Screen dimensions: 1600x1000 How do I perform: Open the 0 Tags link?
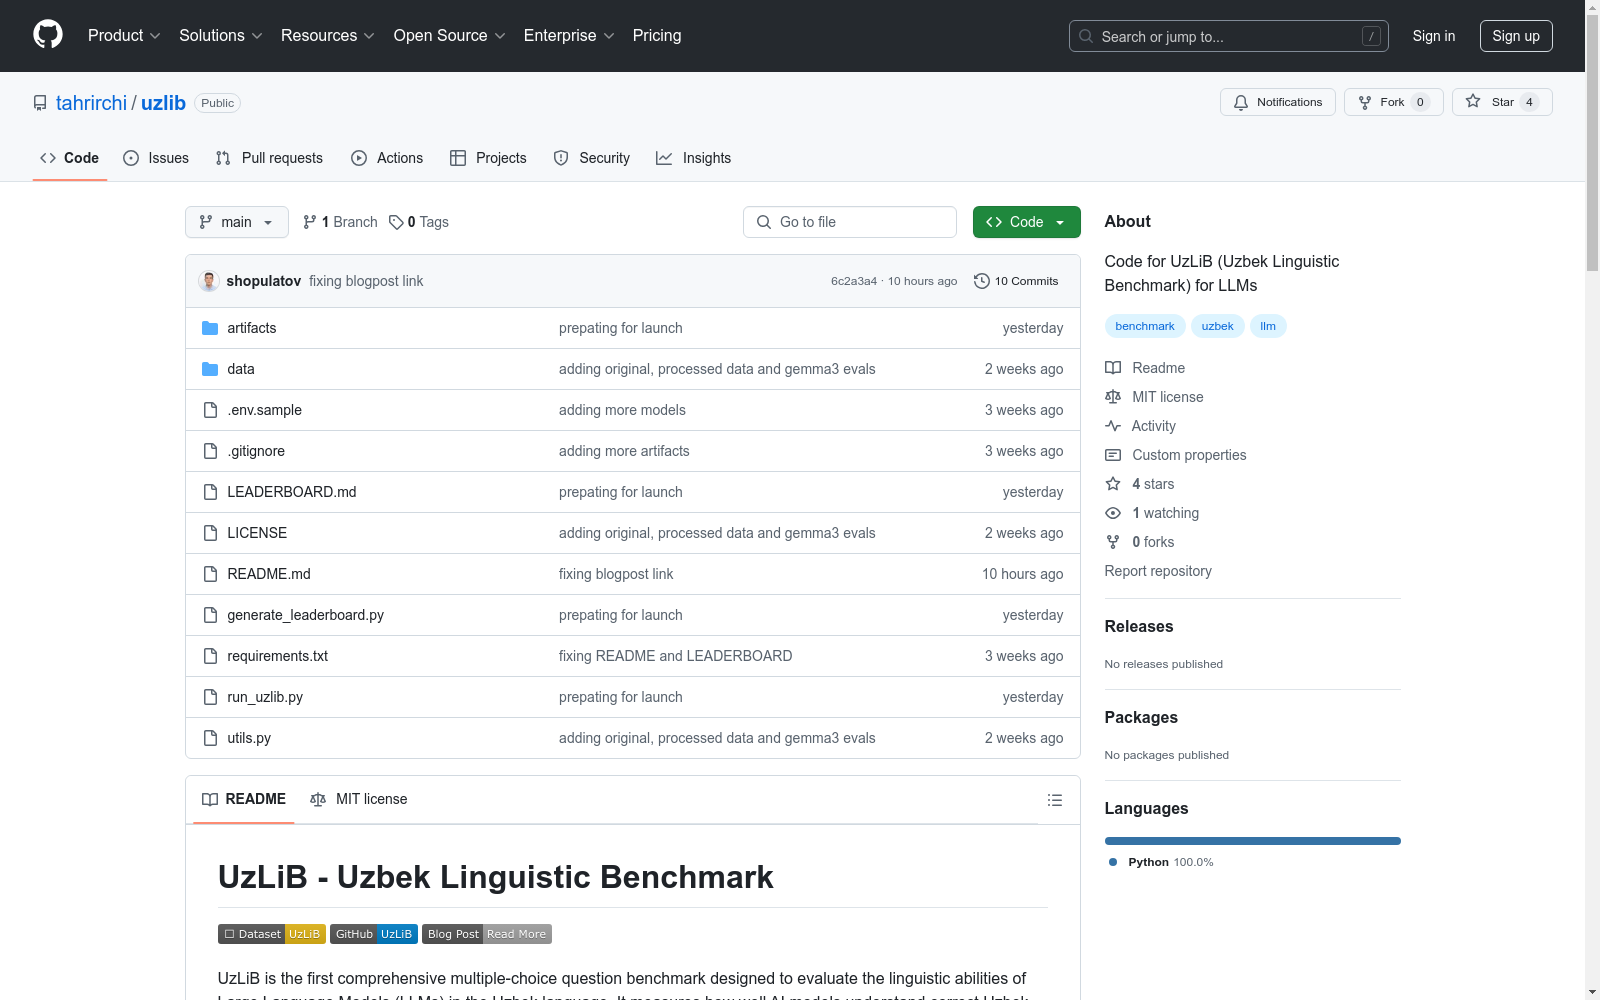point(419,222)
